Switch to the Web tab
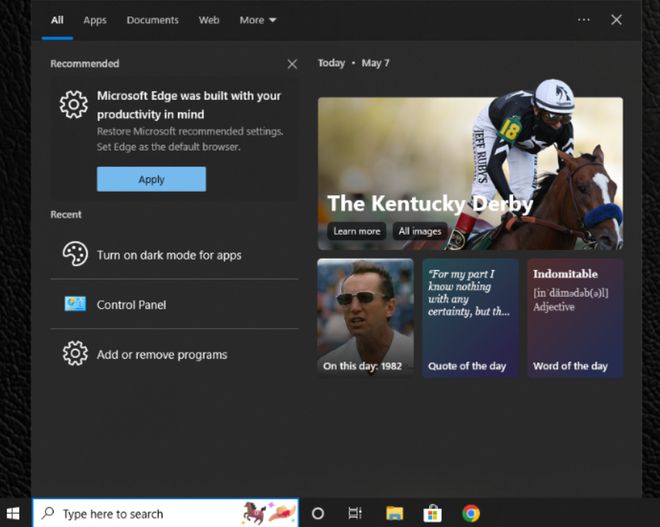The height and width of the screenshot is (527, 660). [x=209, y=20]
